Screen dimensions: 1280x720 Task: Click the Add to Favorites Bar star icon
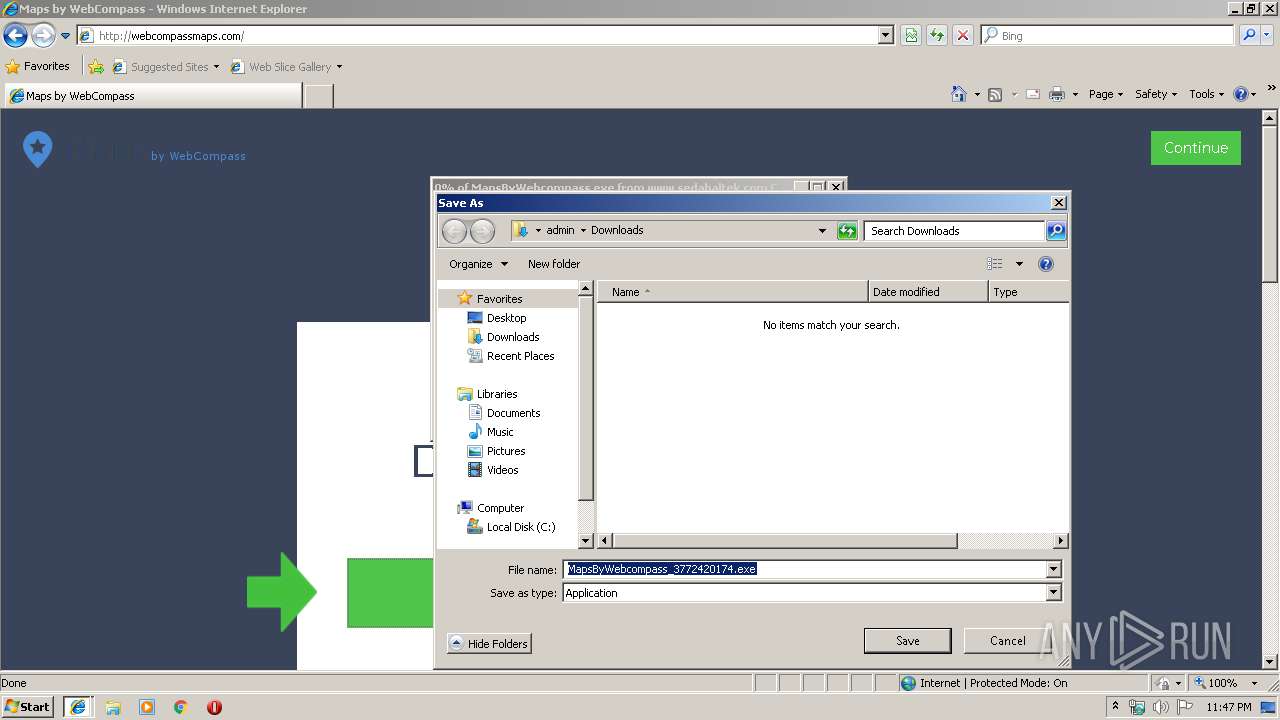pyautogui.click(x=96, y=67)
